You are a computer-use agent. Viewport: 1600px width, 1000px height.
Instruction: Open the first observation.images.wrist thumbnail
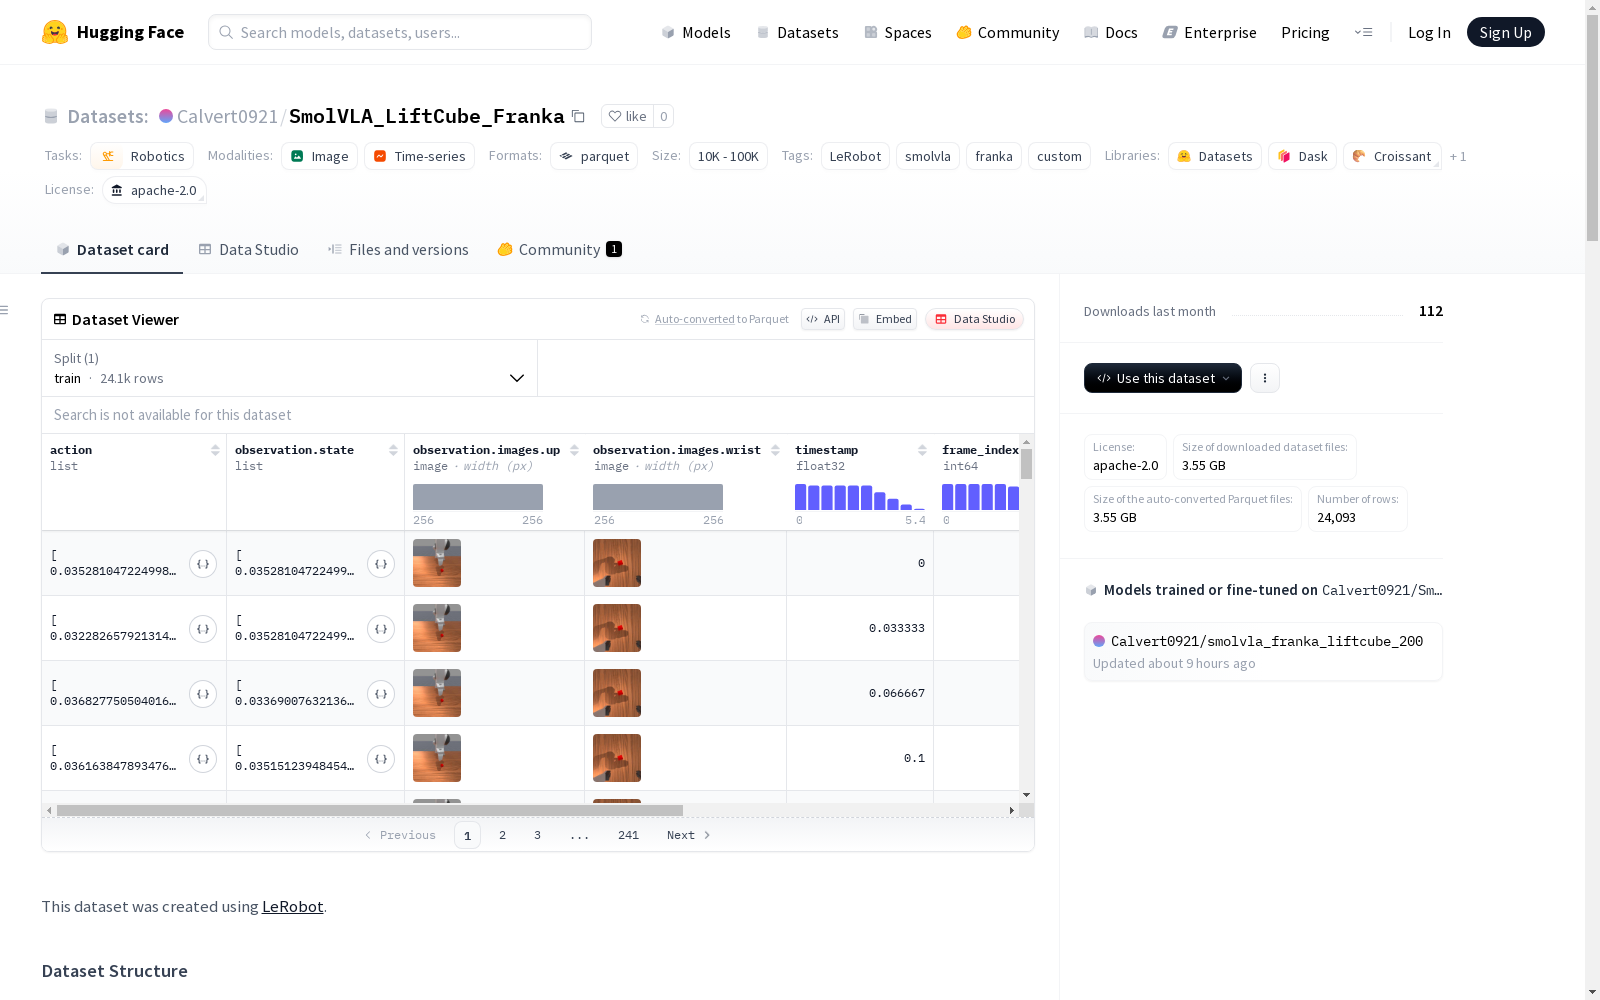pyautogui.click(x=617, y=563)
